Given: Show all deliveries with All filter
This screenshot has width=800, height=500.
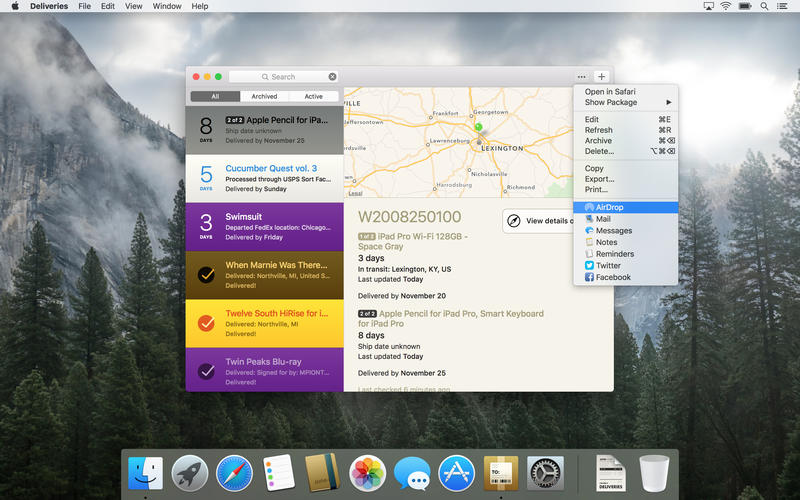Looking at the screenshot, I should pos(215,96).
